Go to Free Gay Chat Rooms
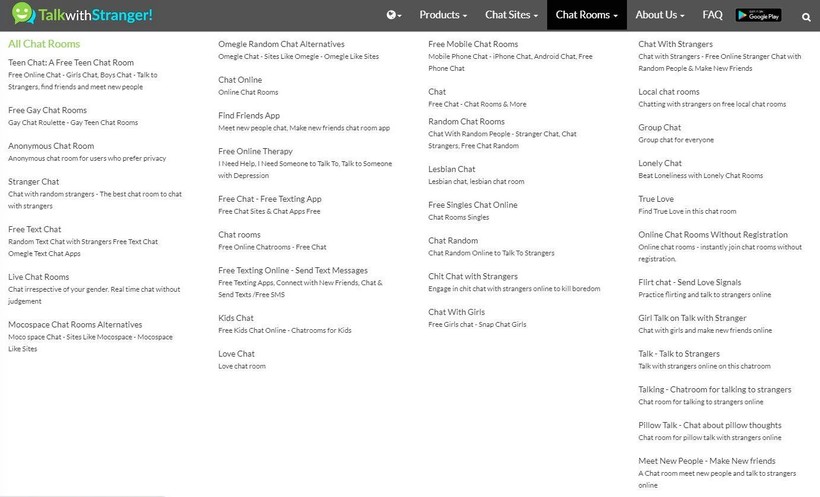Viewport: 820px width, 497px height. (x=47, y=110)
